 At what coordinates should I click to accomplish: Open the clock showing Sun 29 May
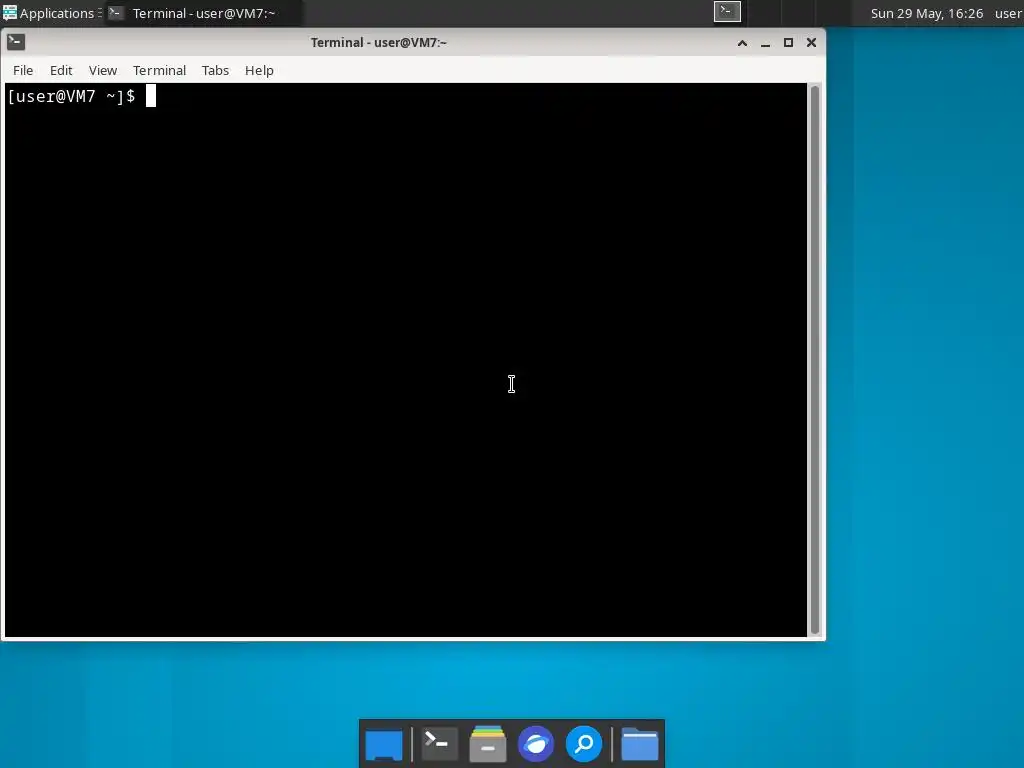[x=927, y=13]
